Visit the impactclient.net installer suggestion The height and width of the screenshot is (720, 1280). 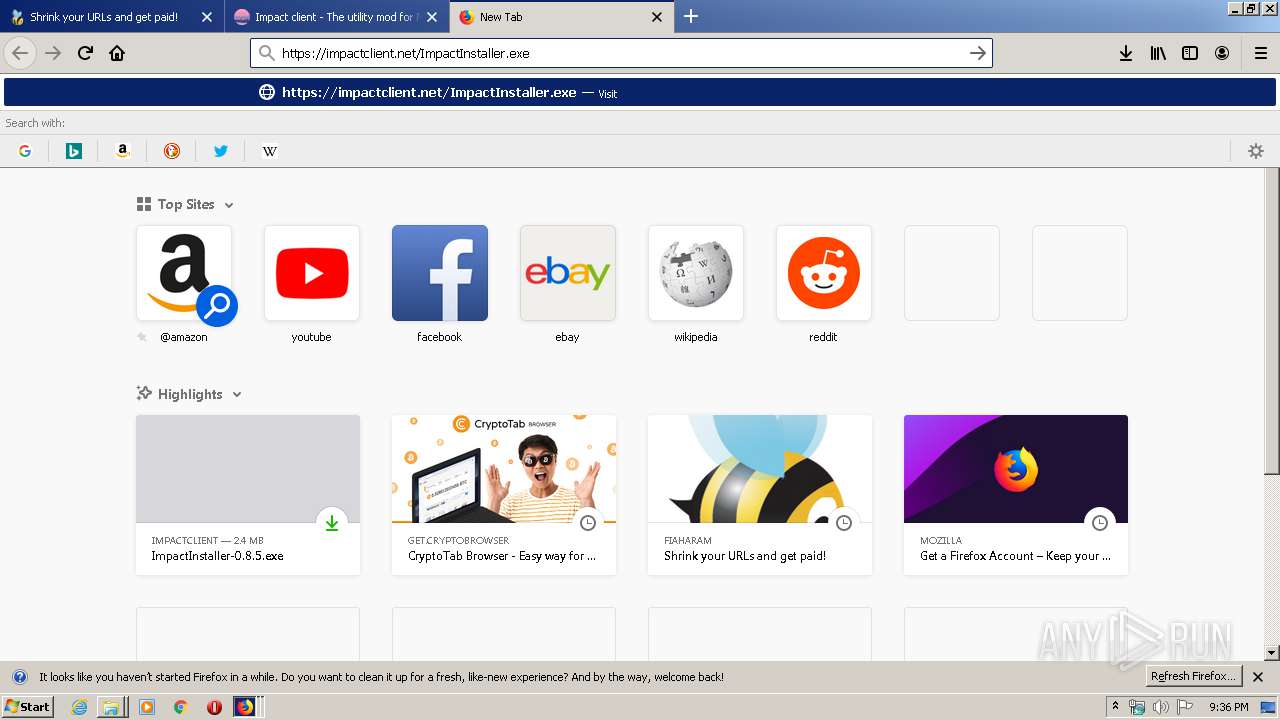pyautogui.click(x=640, y=92)
